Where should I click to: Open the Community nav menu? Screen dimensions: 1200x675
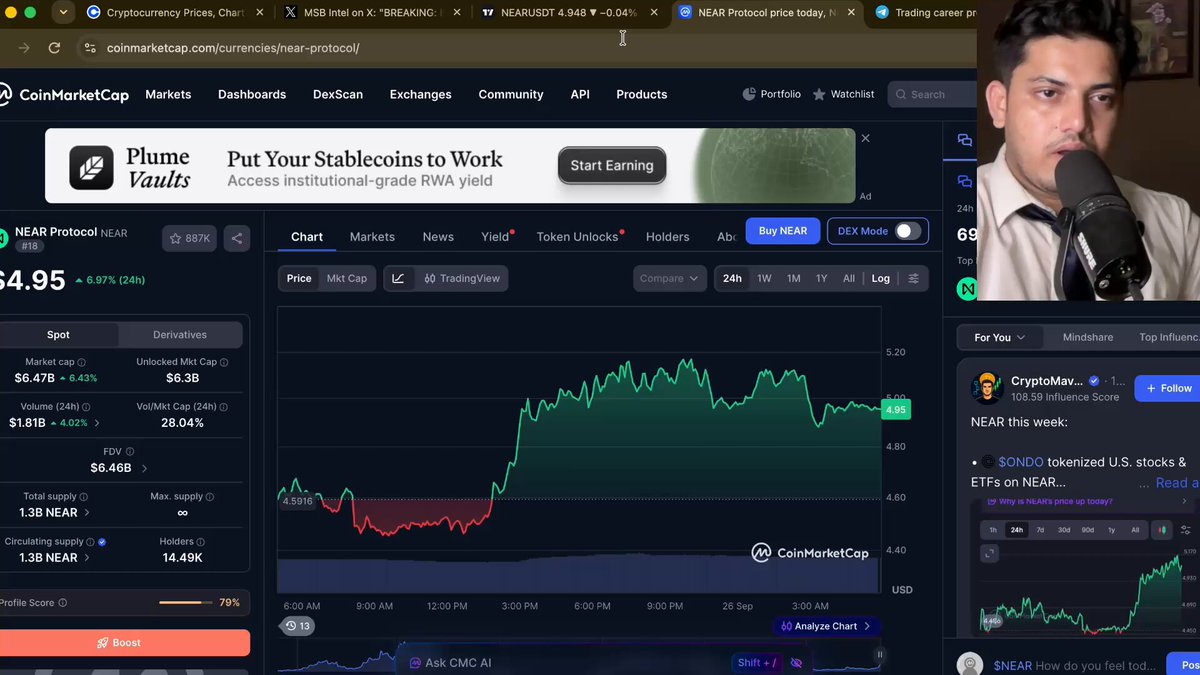coord(511,95)
